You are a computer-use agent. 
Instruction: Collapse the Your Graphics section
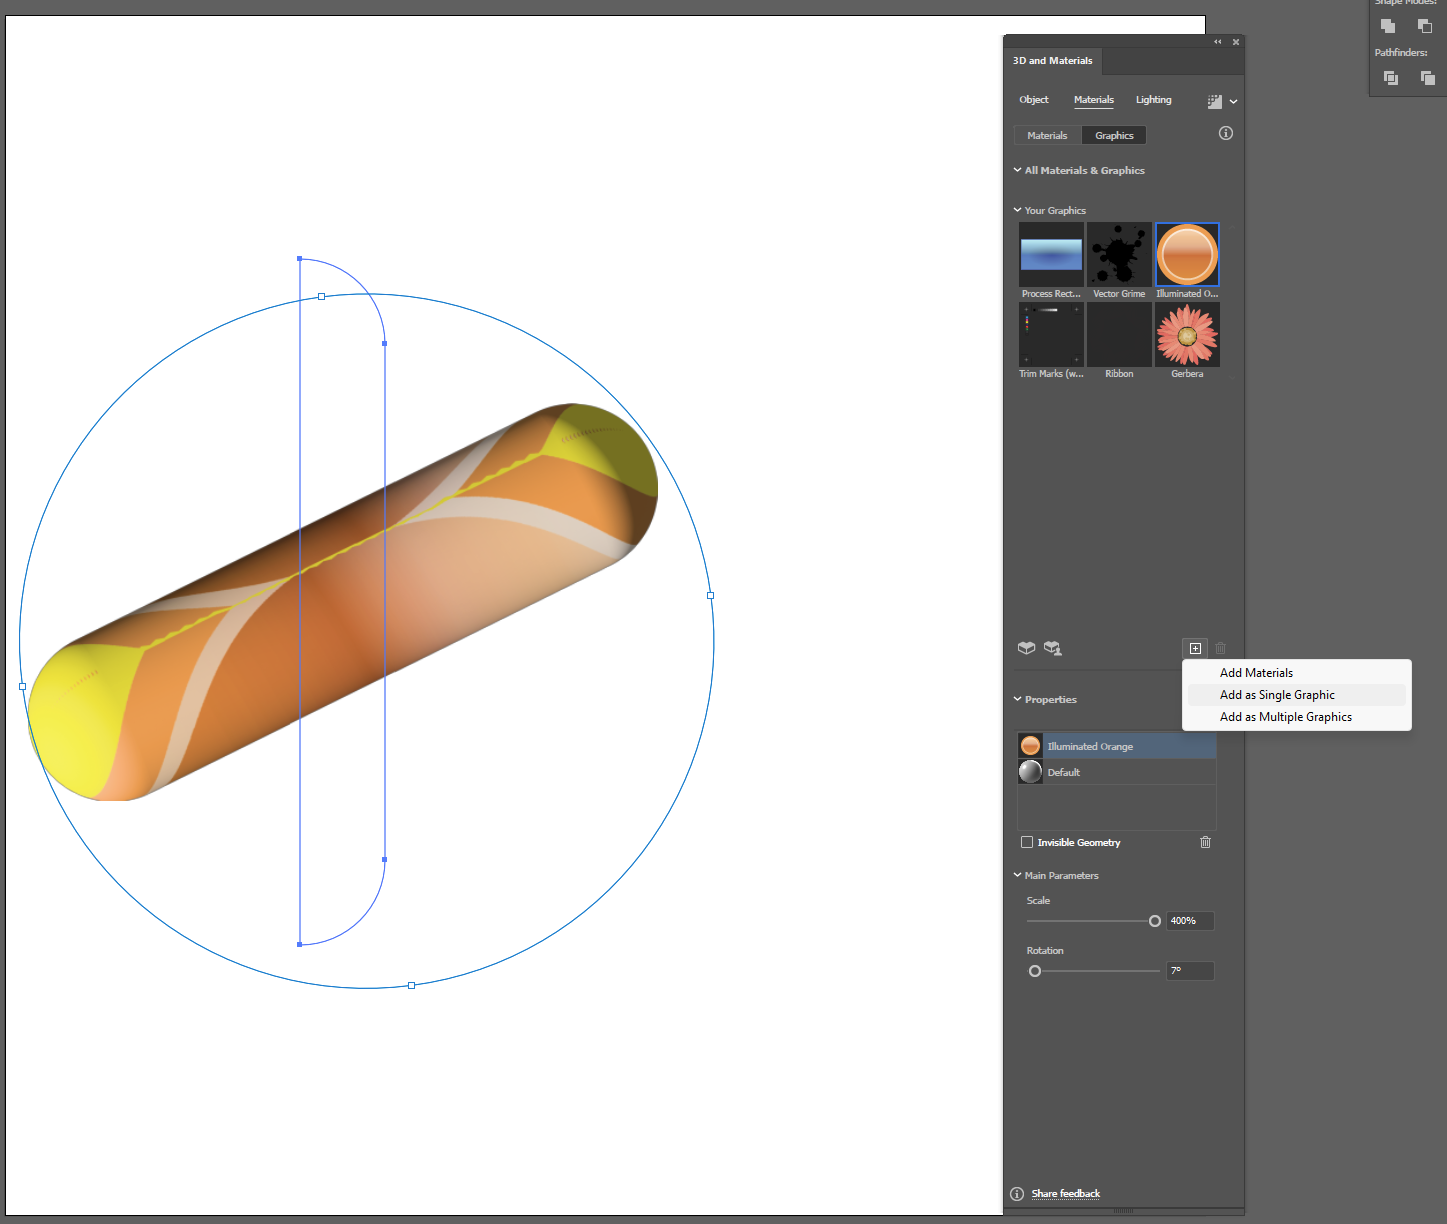tap(1016, 210)
